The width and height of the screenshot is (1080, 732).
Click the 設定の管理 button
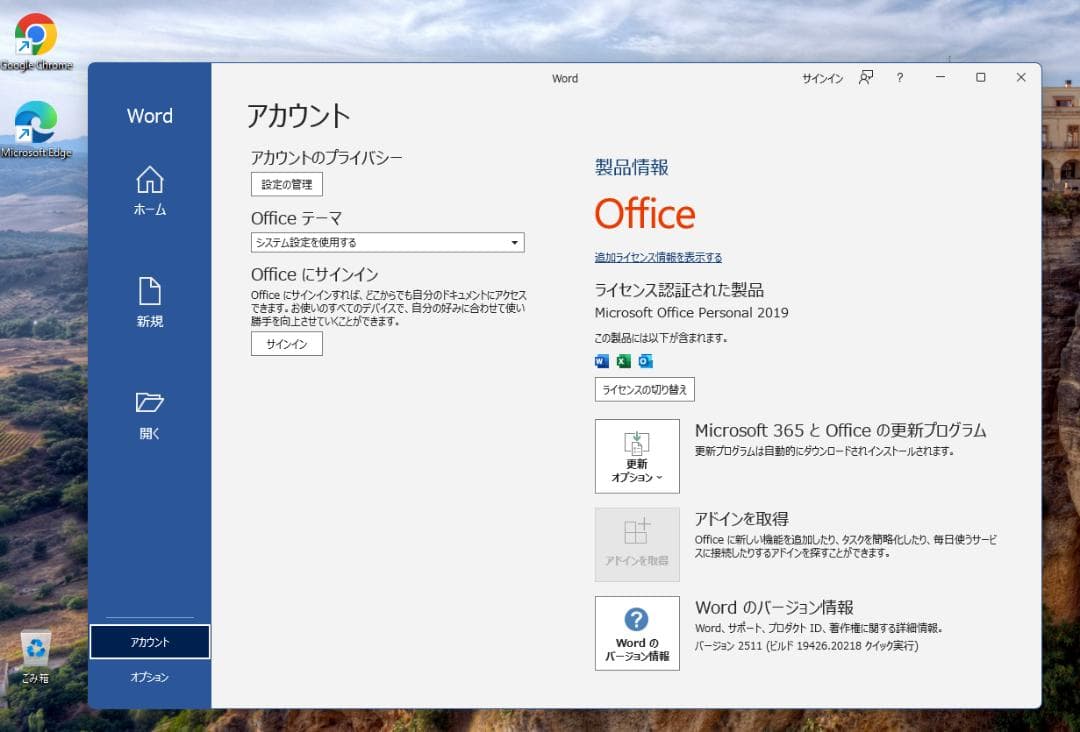(287, 184)
